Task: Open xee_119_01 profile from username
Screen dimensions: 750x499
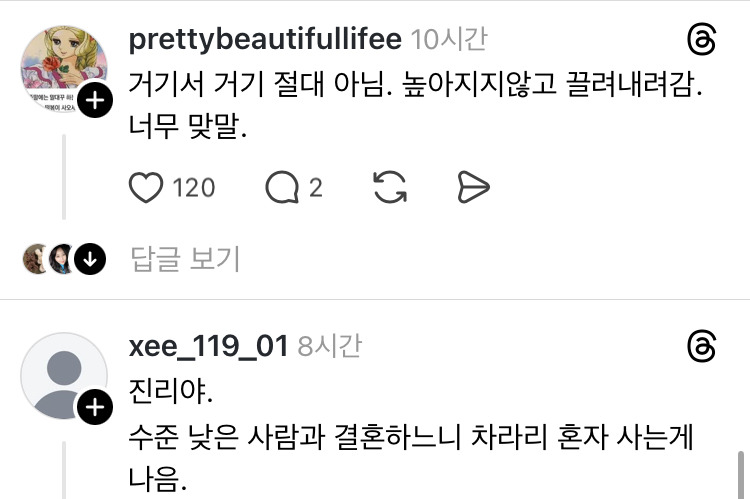Action: [x=208, y=347]
